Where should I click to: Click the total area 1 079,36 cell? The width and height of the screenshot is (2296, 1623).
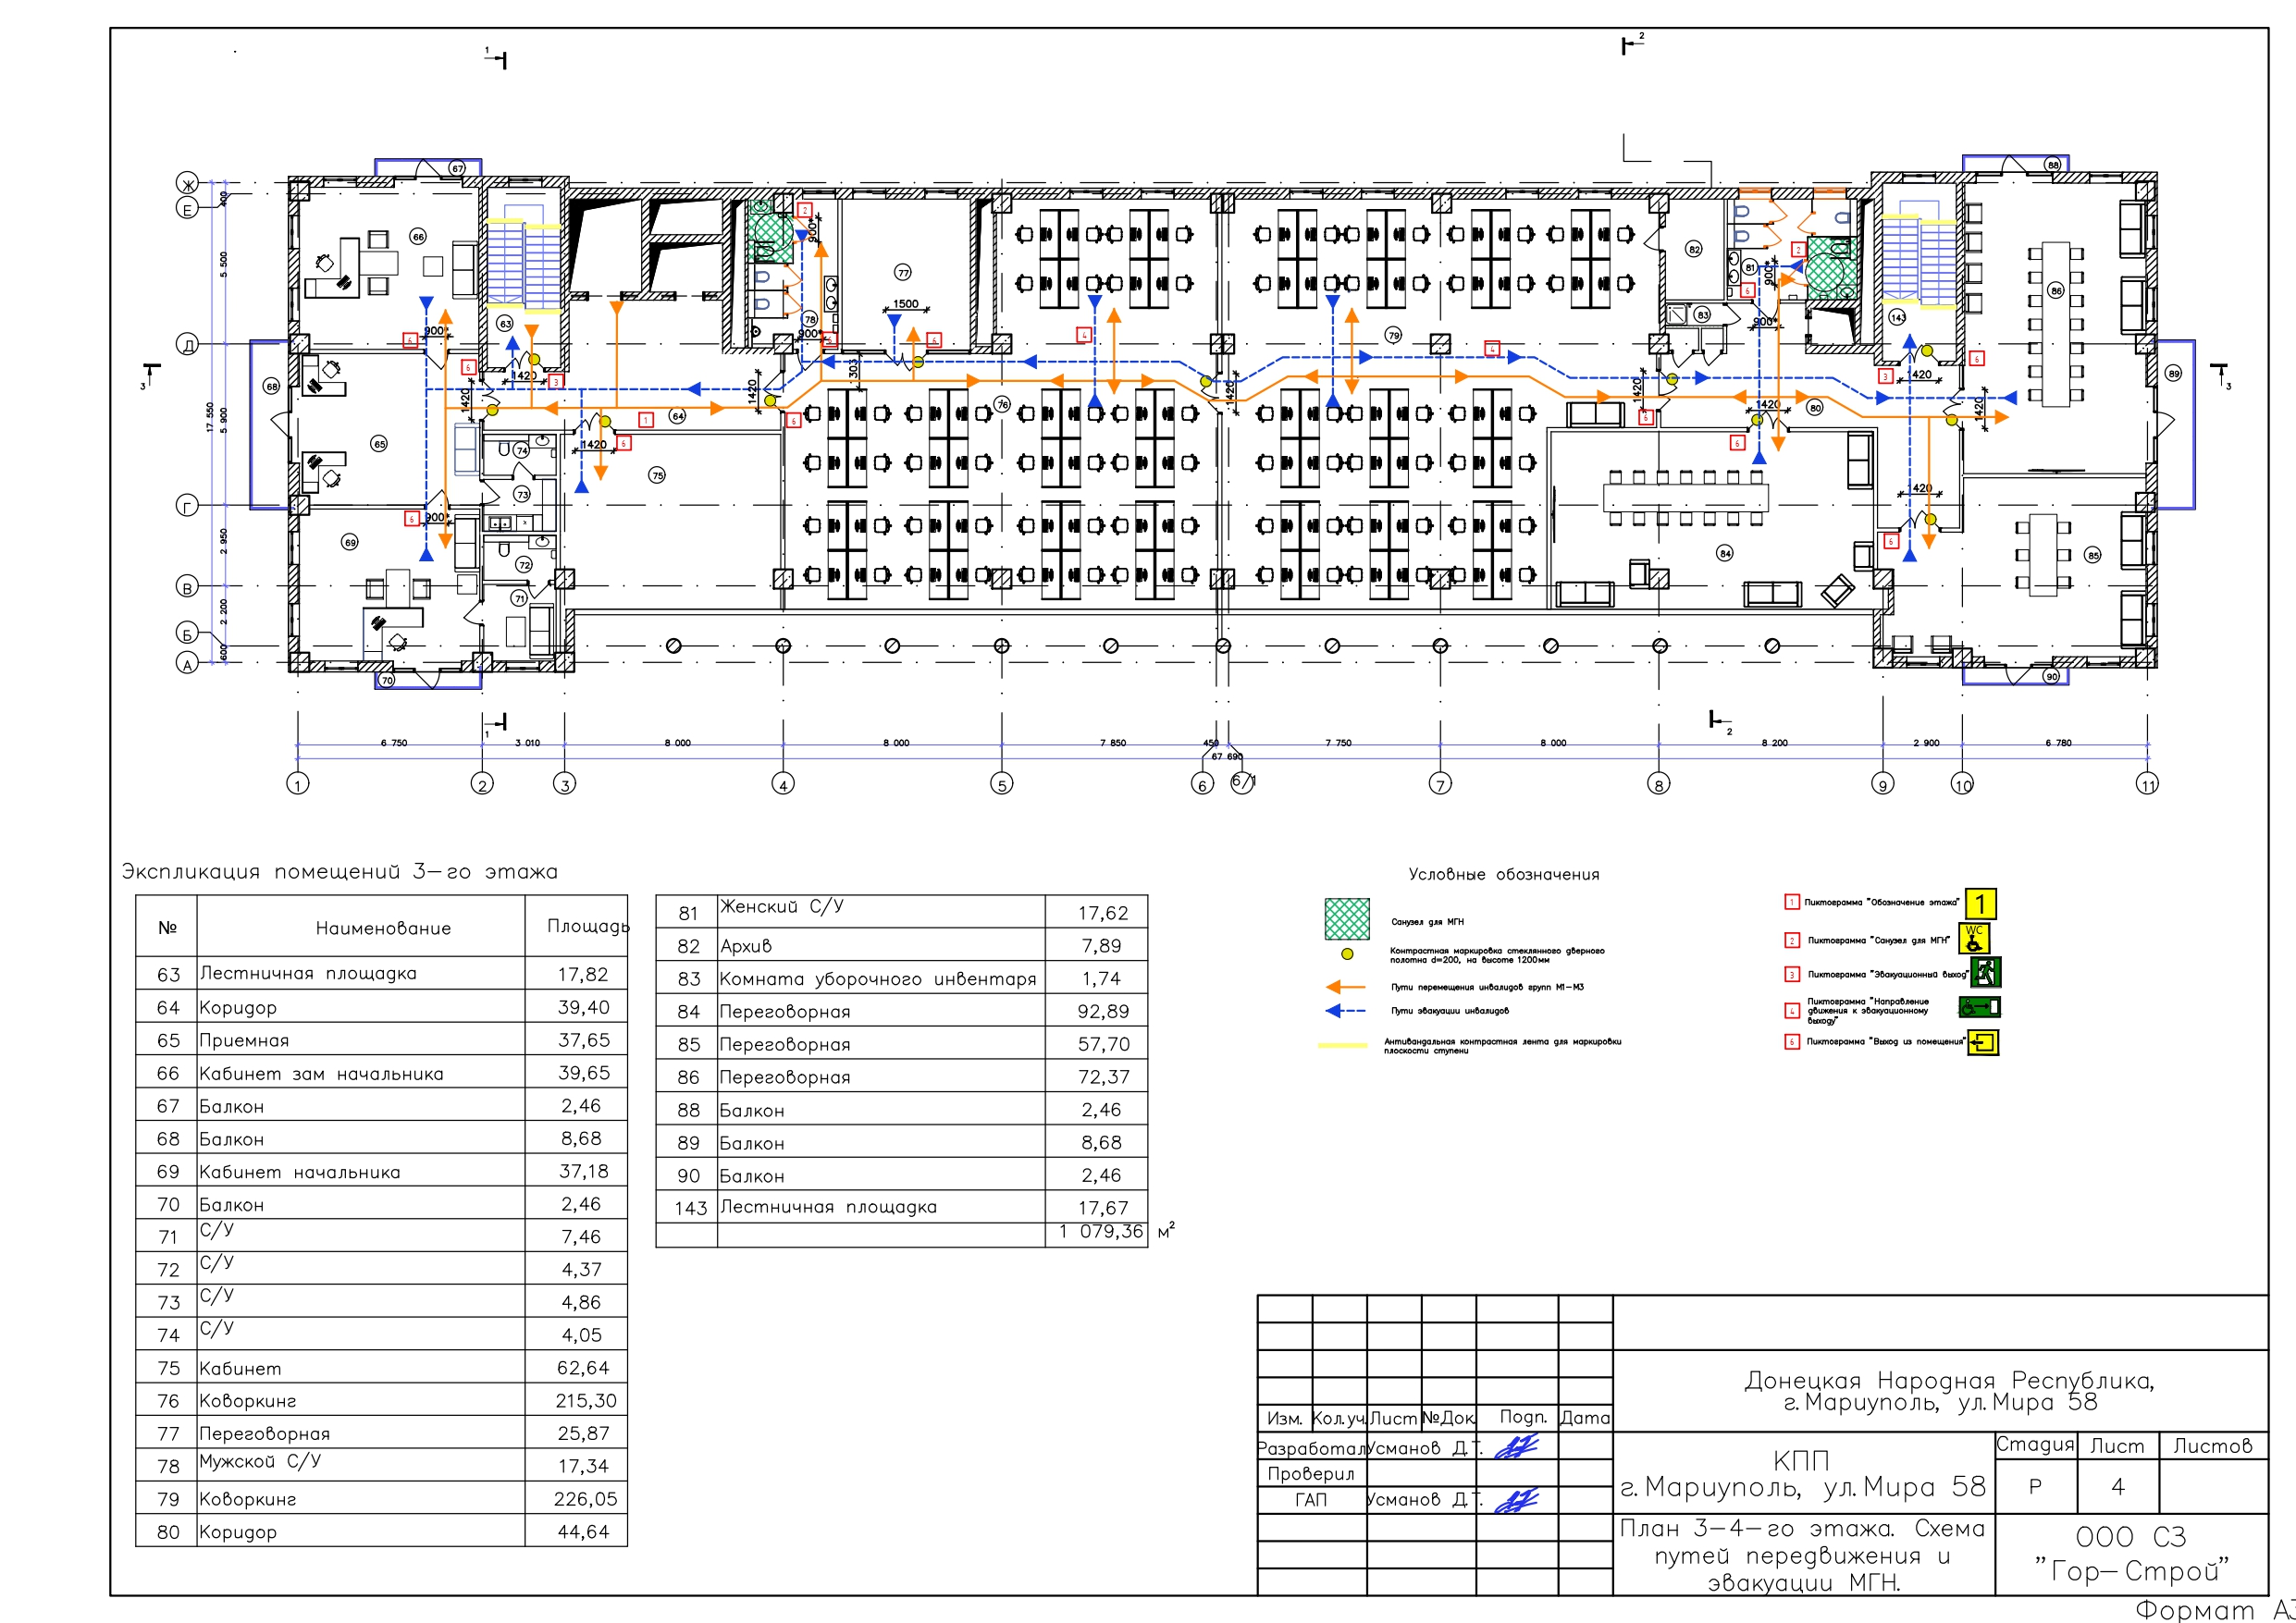(1100, 1232)
